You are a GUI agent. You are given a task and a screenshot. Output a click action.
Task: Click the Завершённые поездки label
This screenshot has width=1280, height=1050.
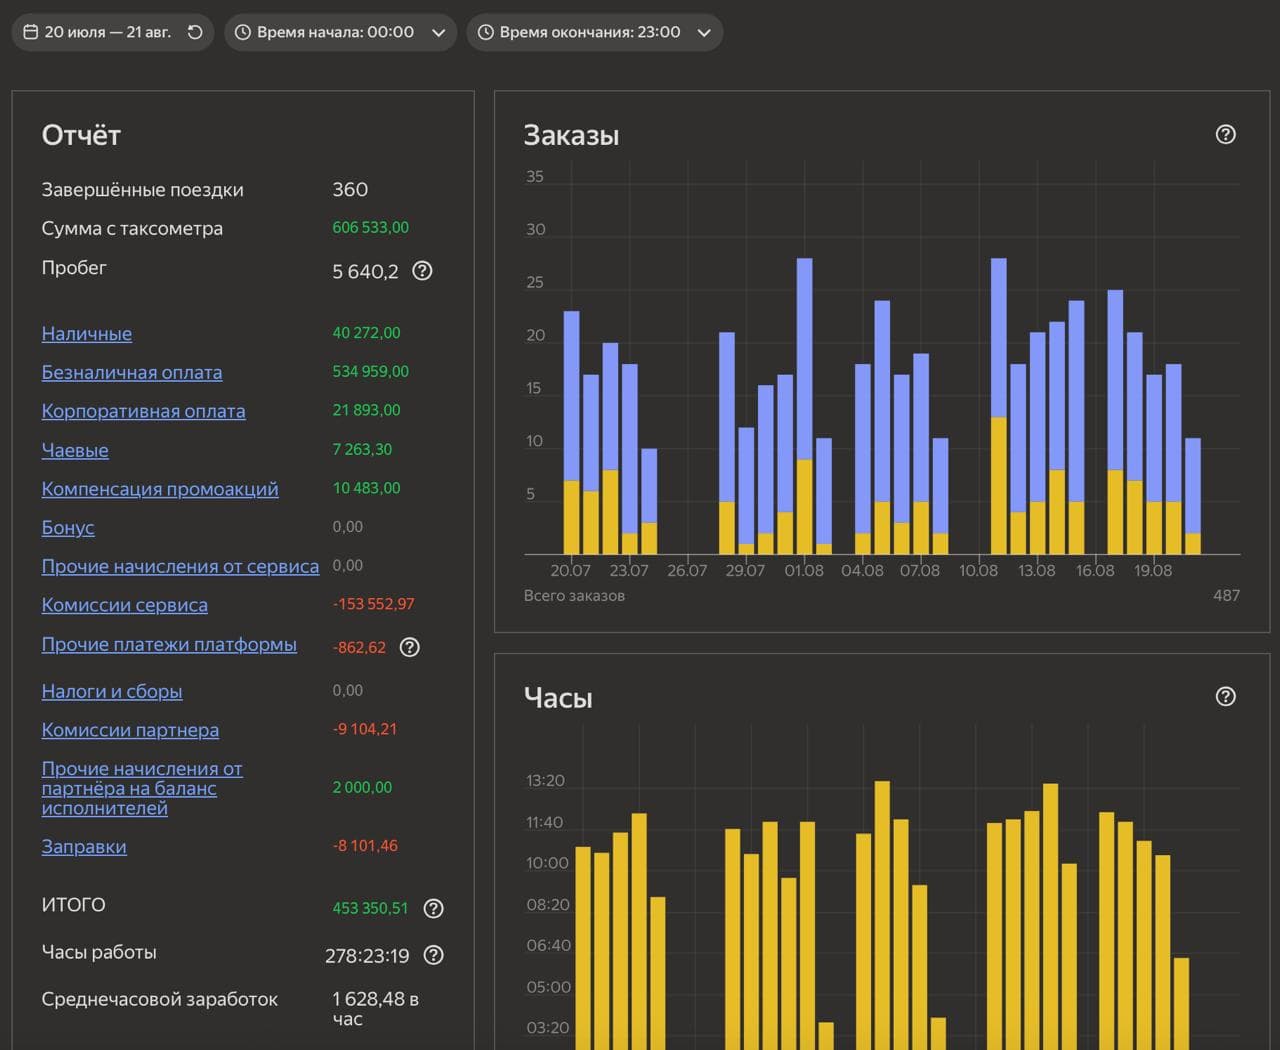pos(142,190)
